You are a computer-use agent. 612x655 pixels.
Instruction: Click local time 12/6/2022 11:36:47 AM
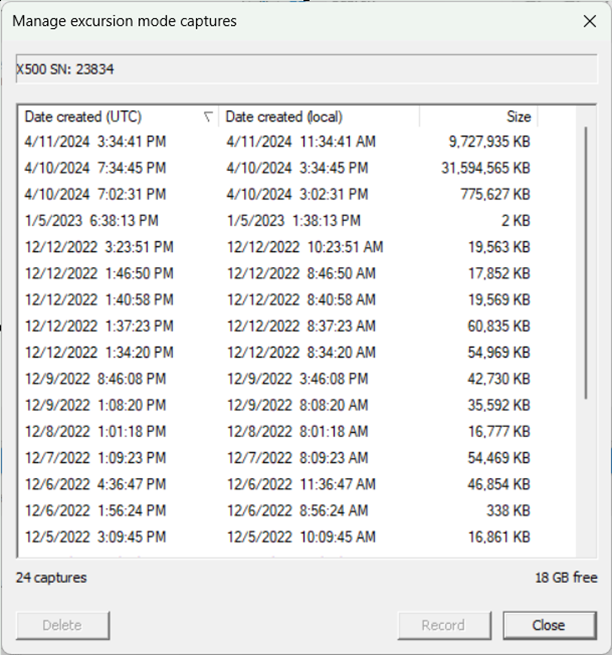click(301, 484)
